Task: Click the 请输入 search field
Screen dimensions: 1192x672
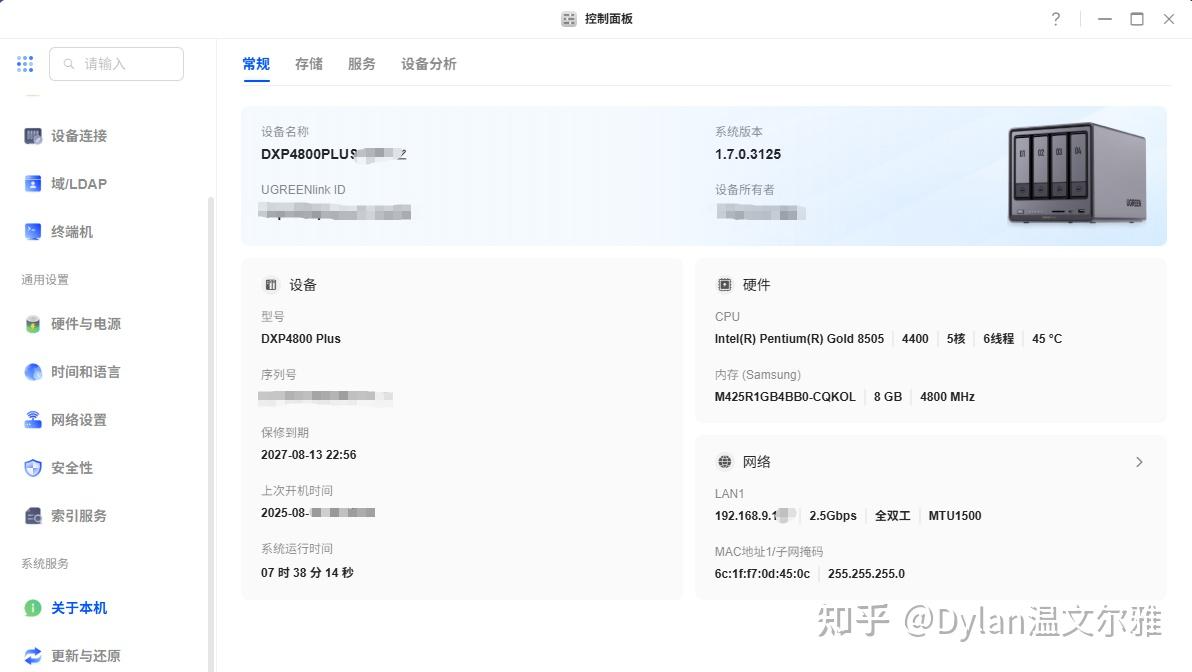Action: (116, 63)
